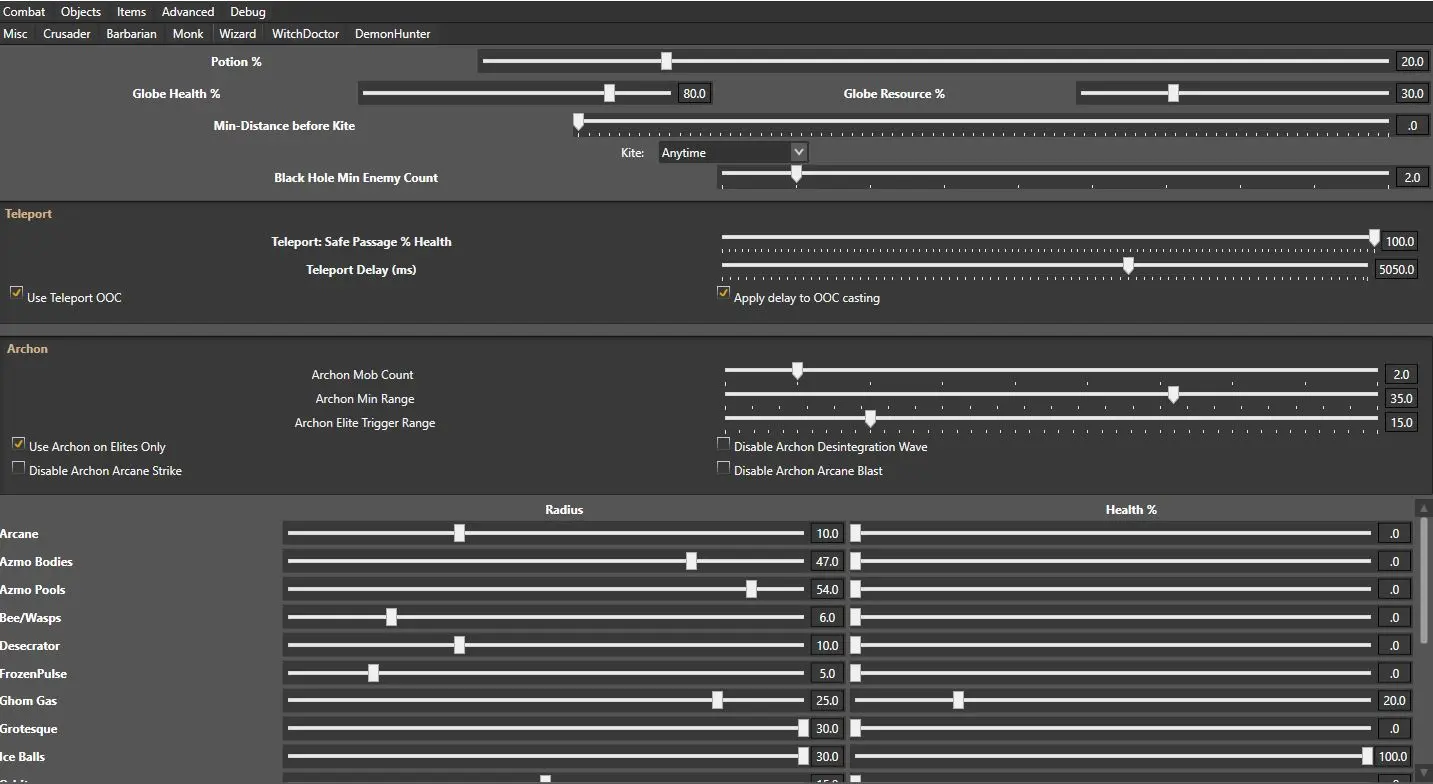Viewport: 1433px width, 784px height.
Task: Click the Globe Health % slider handle
Action: tap(609, 93)
